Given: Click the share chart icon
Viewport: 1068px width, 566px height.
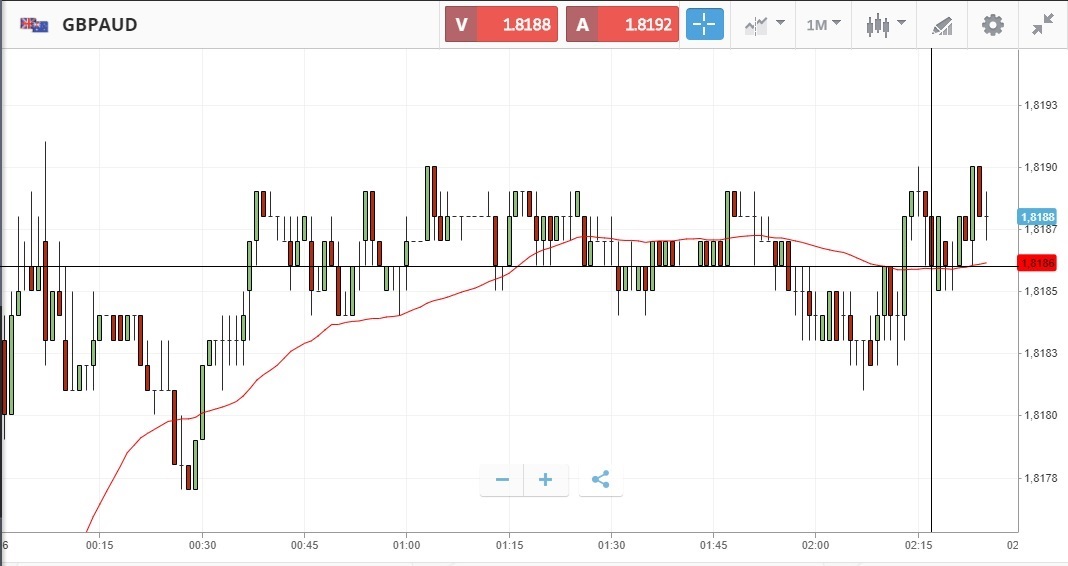Looking at the screenshot, I should pos(600,480).
